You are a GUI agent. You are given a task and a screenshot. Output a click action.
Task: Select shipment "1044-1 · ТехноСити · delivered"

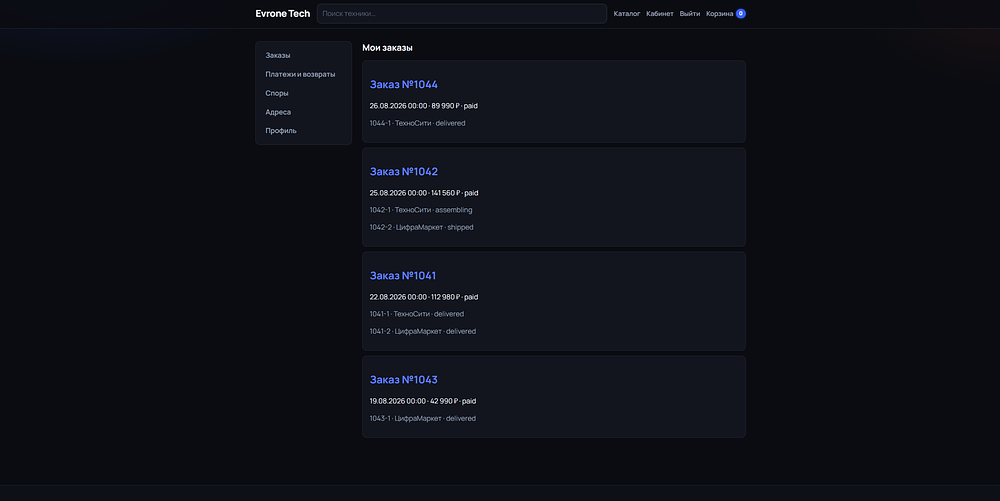(x=417, y=123)
